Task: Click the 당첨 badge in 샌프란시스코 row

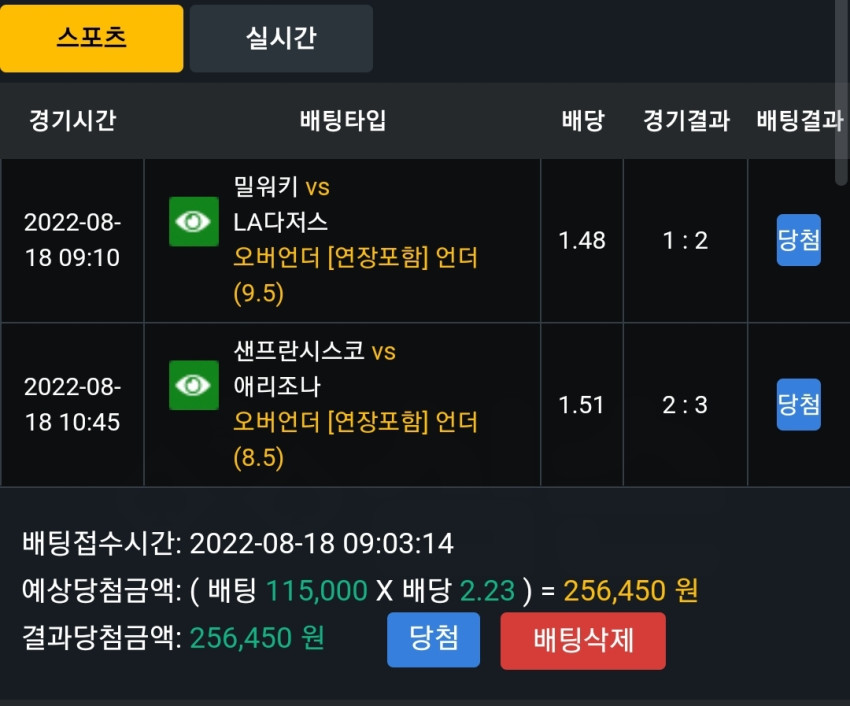Action: [x=799, y=405]
